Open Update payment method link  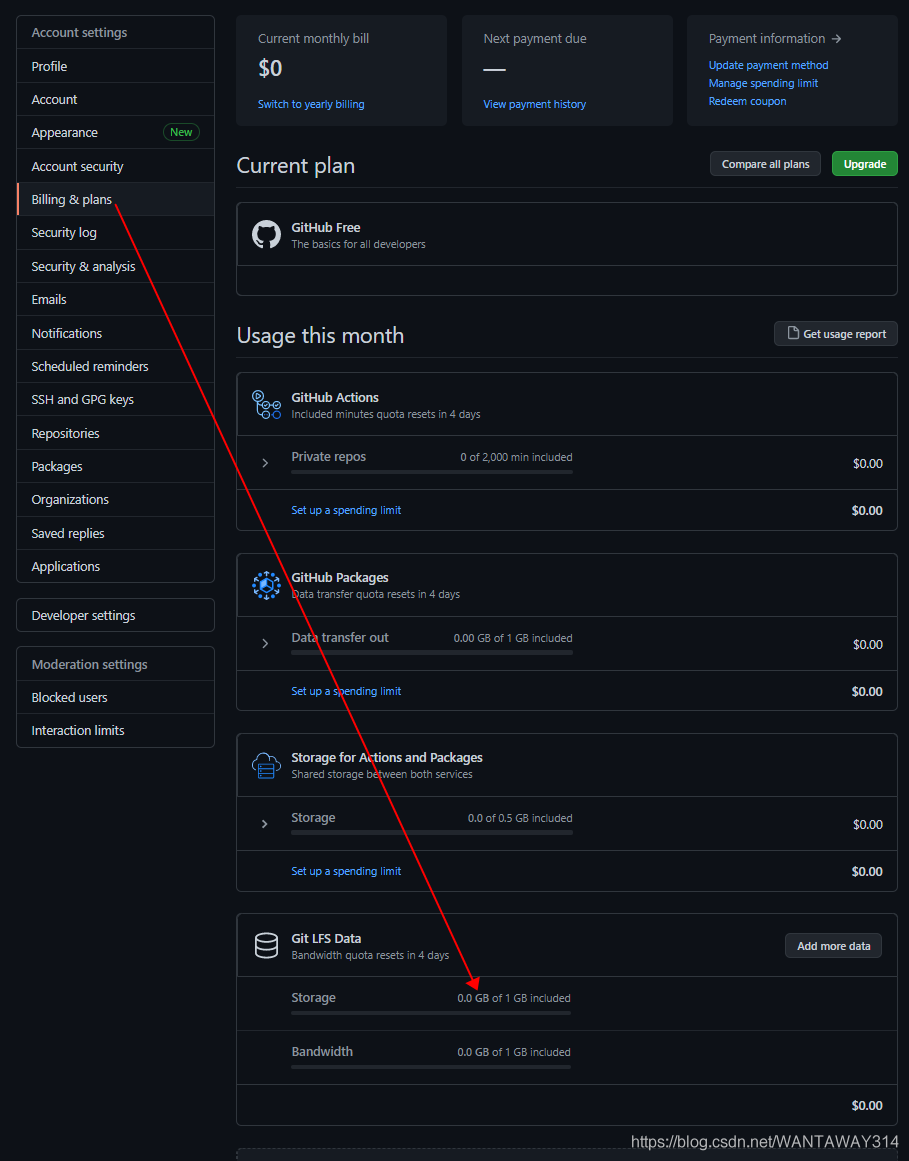pyautogui.click(x=768, y=65)
